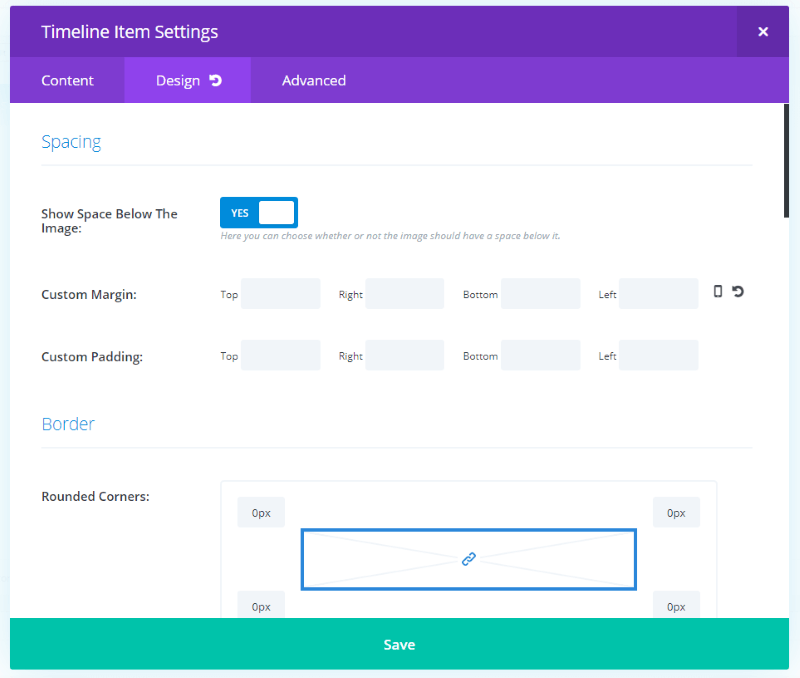This screenshot has height=678, width=800.
Task: Edit the bottom-right rounded corner value
Action: click(676, 605)
